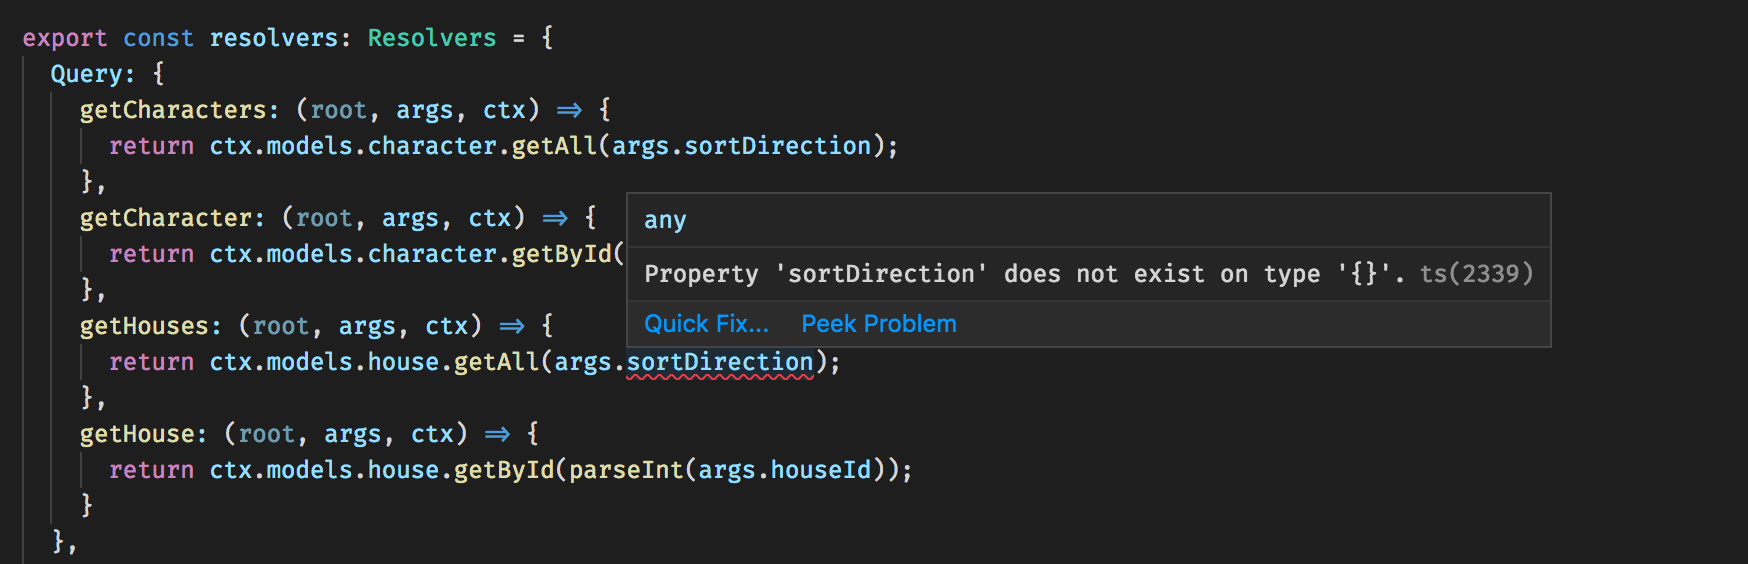Screen dimensions: 1748x564
Task: Click the Query object key
Action: pyautogui.click(x=87, y=74)
